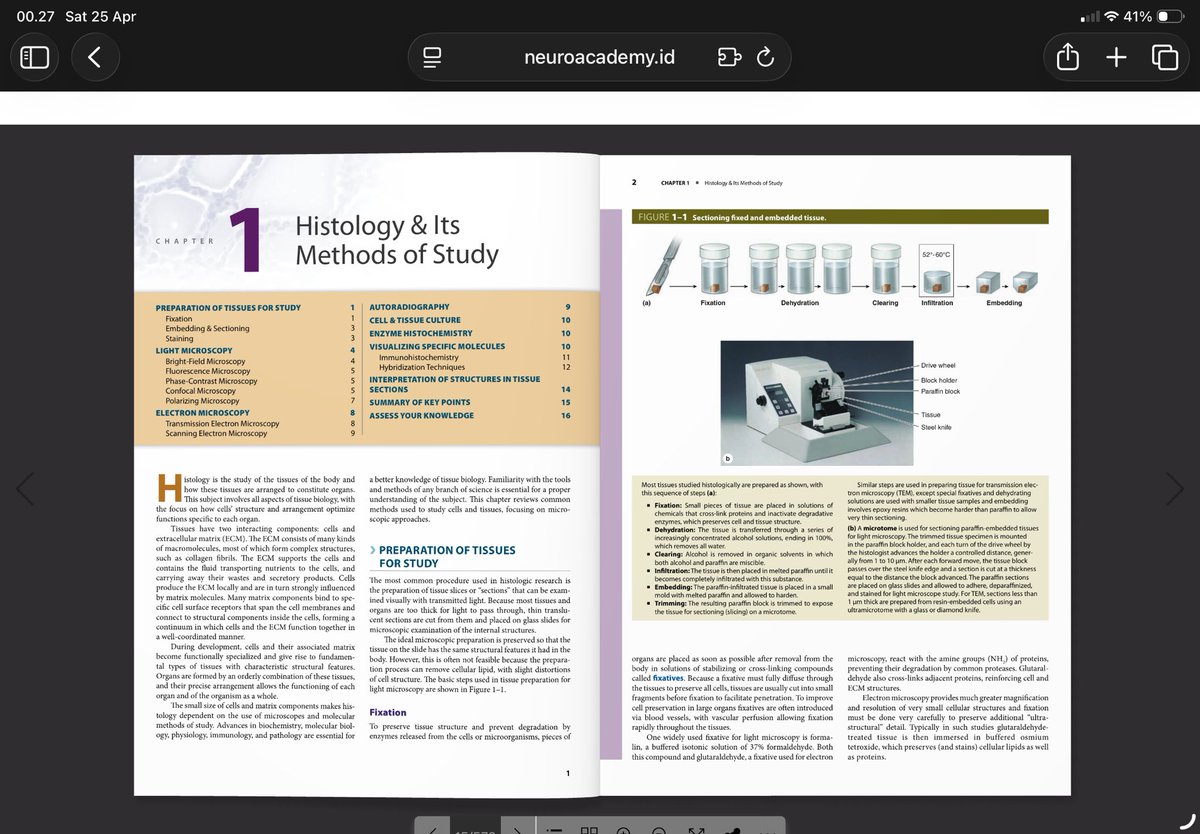Click 'Embedding & Sectioning' contents entry
This screenshot has height=834, width=1200.
click(208, 328)
